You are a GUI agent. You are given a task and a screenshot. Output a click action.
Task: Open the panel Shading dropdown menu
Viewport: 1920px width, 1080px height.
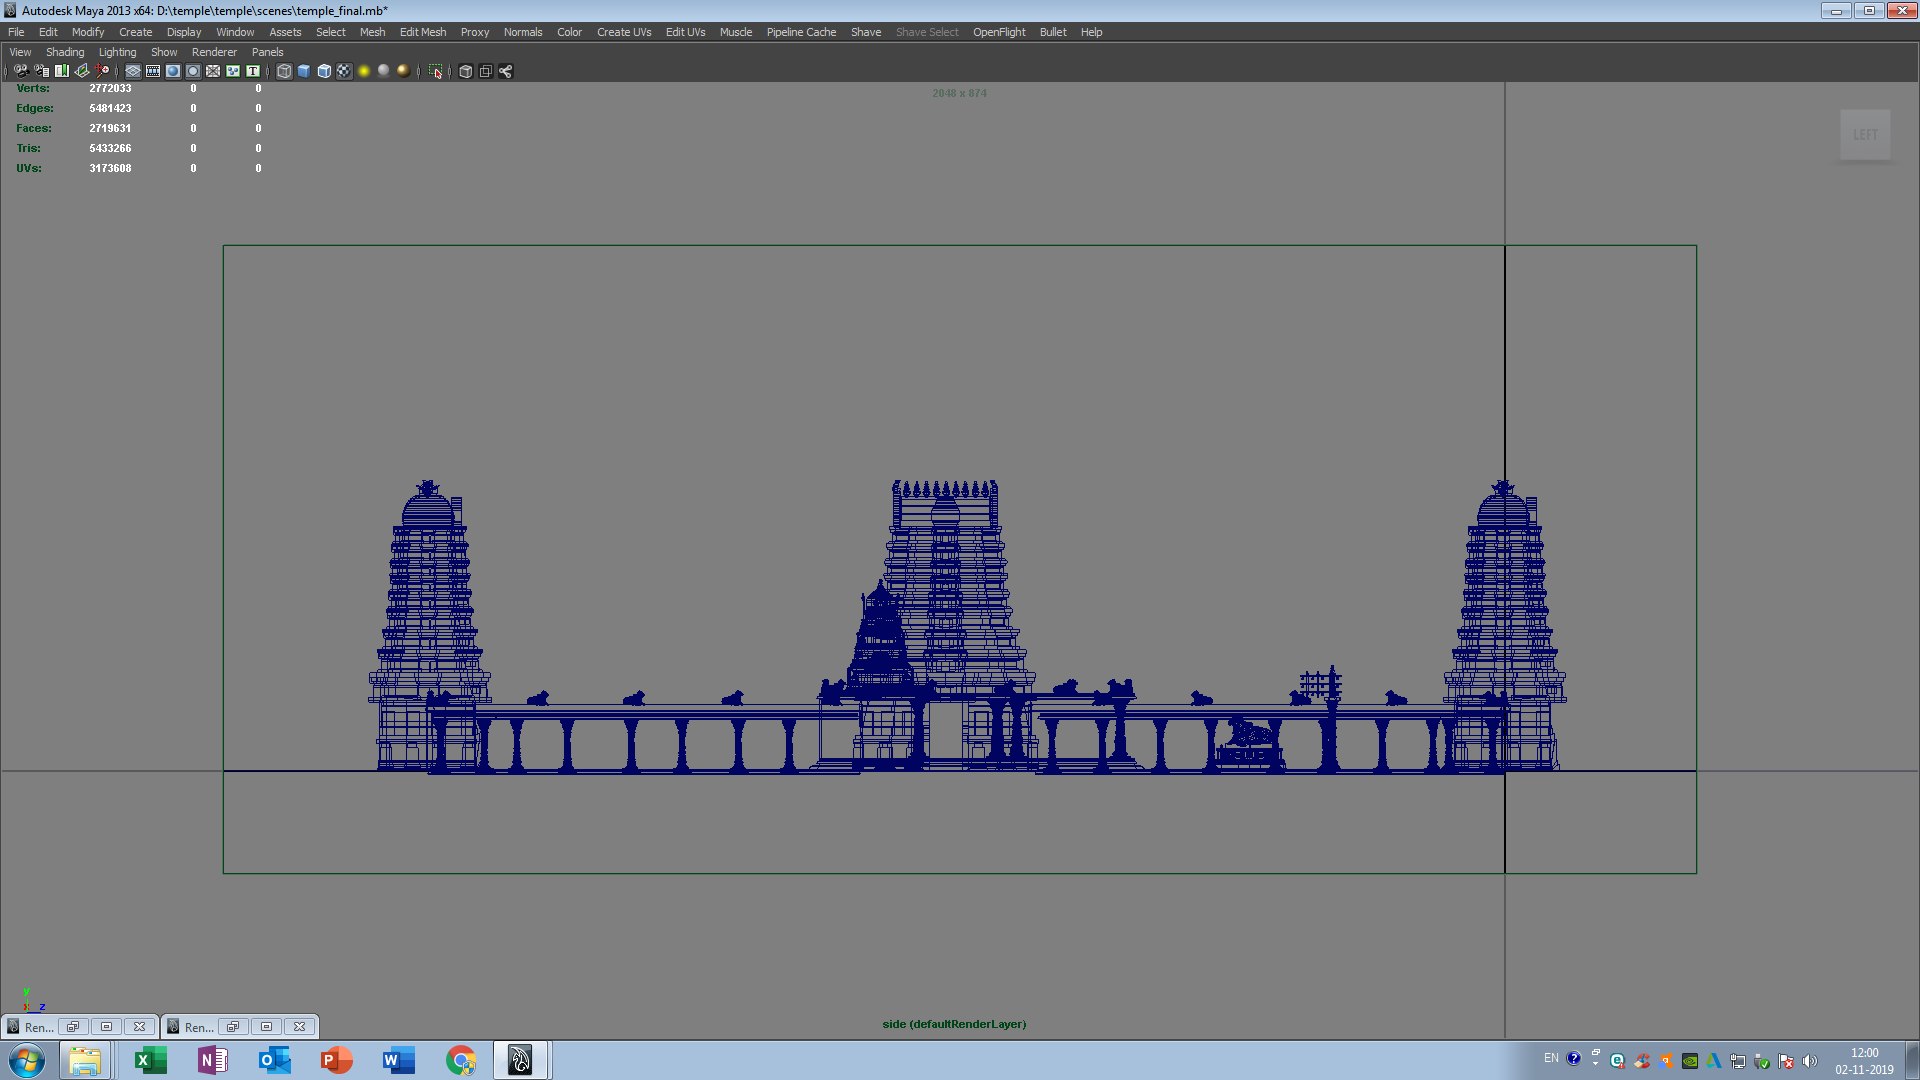click(65, 52)
